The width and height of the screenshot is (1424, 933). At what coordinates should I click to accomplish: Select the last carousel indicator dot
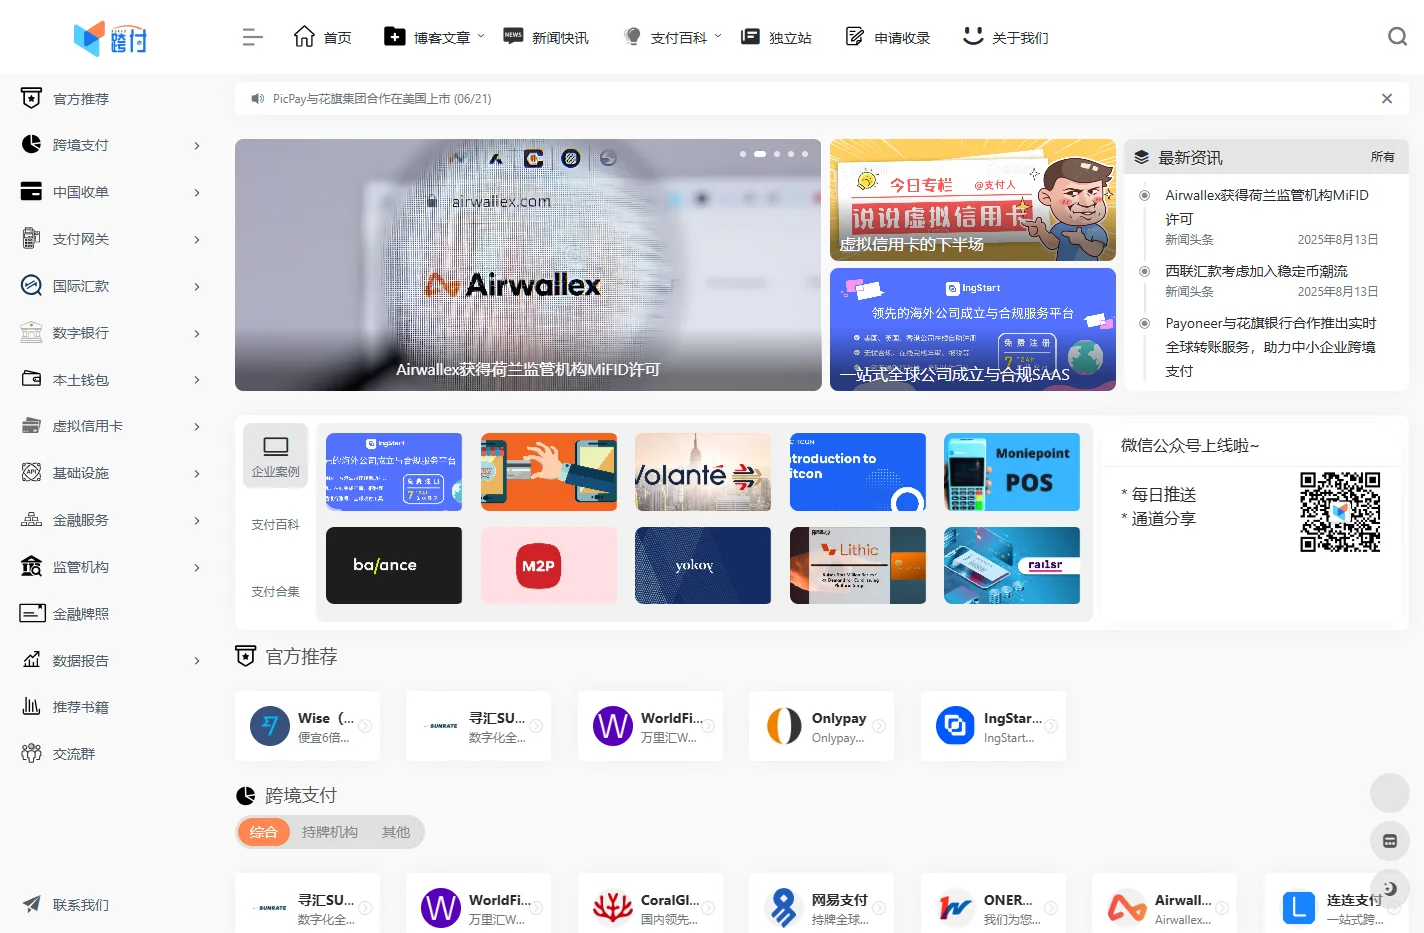[804, 154]
